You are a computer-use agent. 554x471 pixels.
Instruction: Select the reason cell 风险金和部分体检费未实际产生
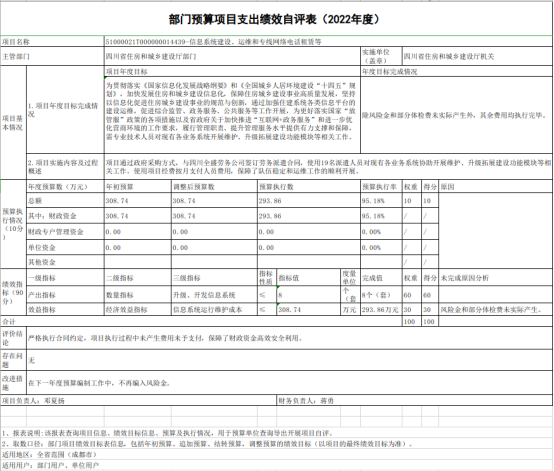[x=496, y=310]
